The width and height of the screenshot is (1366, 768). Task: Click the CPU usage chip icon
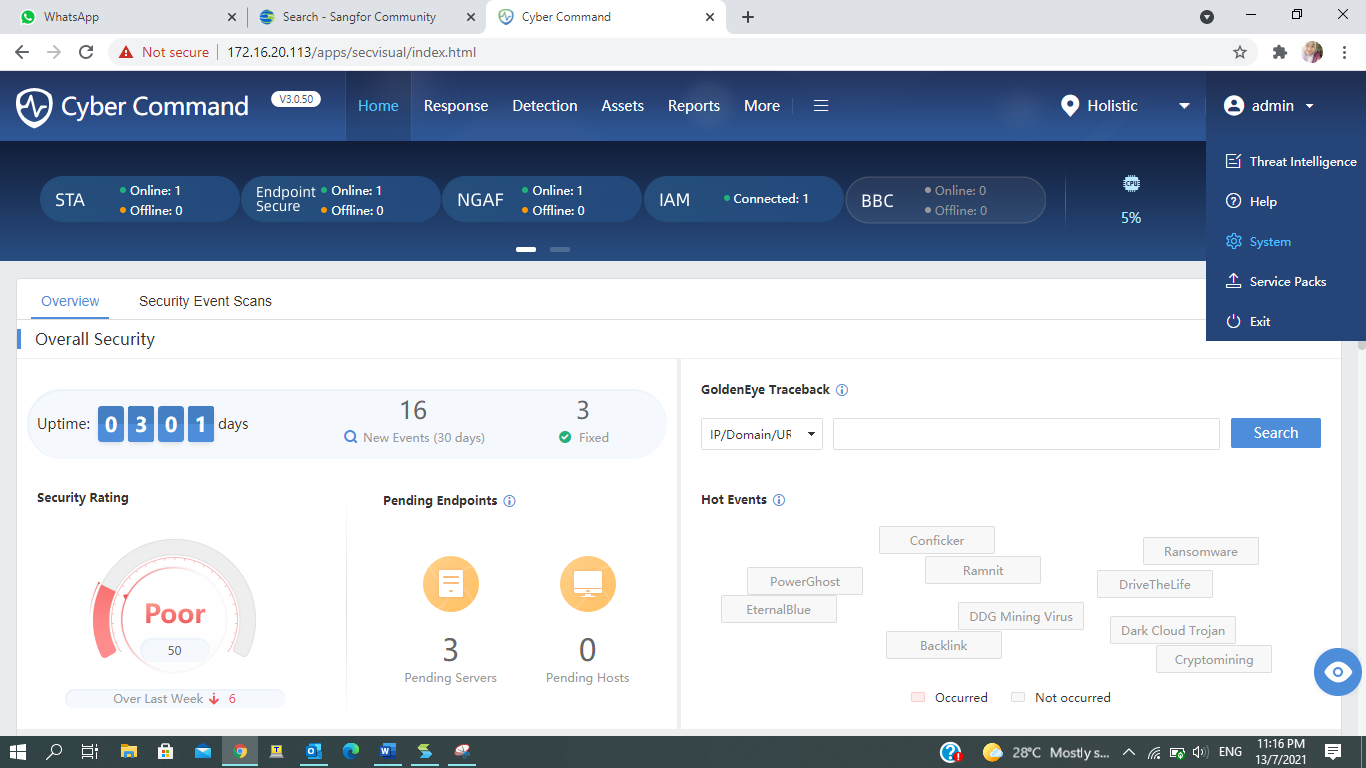1131,184
